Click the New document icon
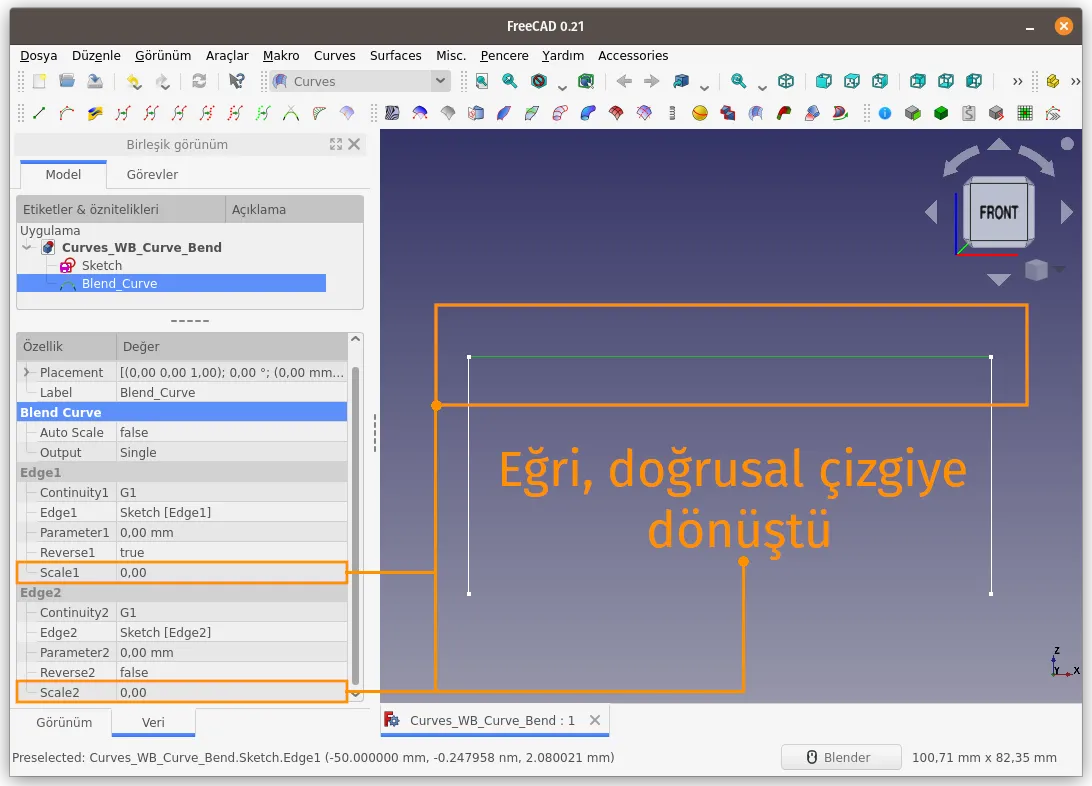The height and width of the screenshot is (786, 1092). pos(39,81)
